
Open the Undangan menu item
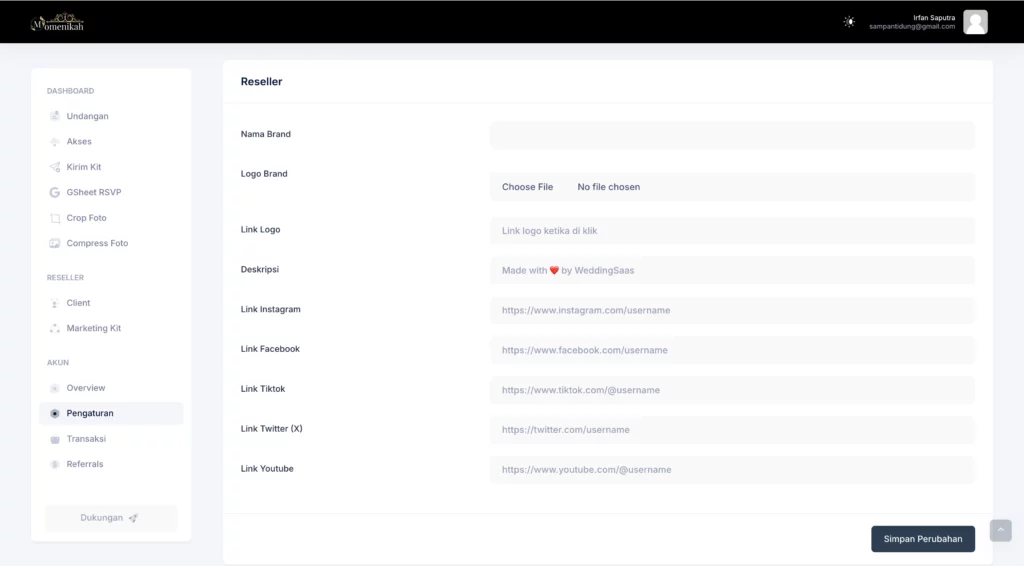pyautogui.click(x=111, y=116)
